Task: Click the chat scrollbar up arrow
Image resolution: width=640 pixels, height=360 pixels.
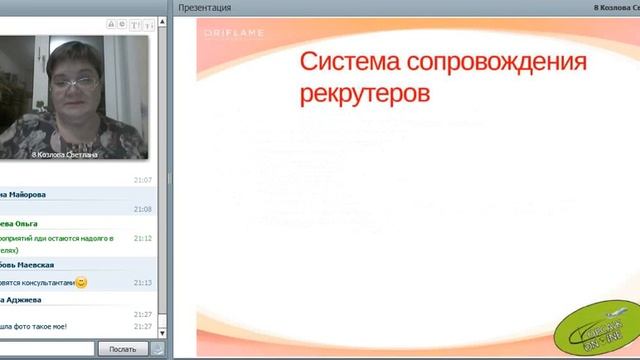Action: tap(162, 22)
